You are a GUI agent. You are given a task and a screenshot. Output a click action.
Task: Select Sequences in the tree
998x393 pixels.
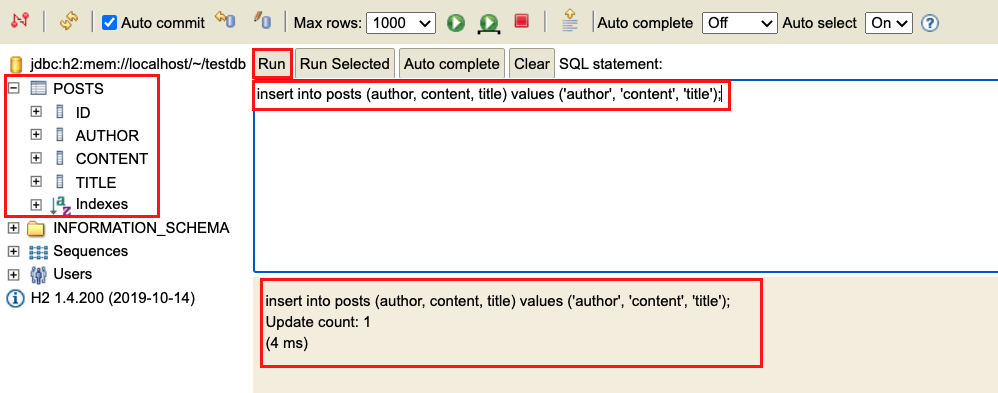click(x=90, y=251)
